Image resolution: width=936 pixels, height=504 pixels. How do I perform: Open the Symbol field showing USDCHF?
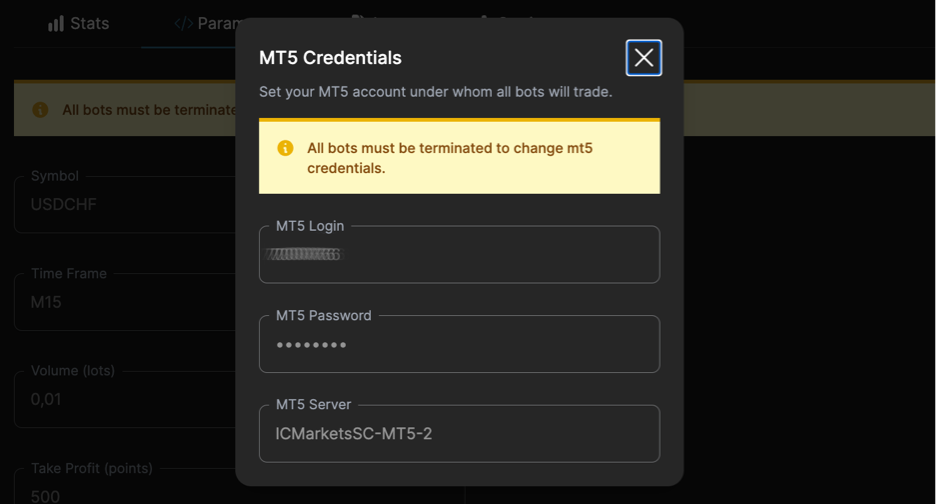coord(125,204)
